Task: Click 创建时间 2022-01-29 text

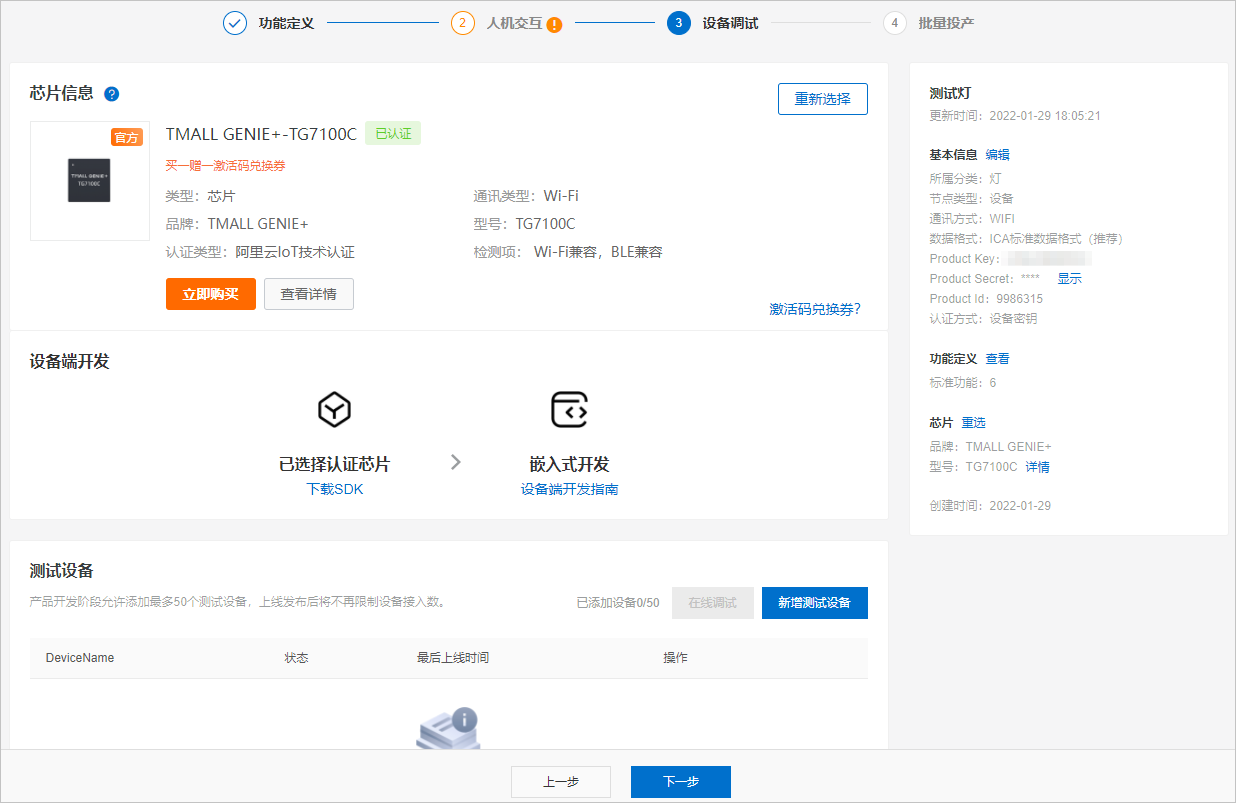Action: tap(990, 506)
